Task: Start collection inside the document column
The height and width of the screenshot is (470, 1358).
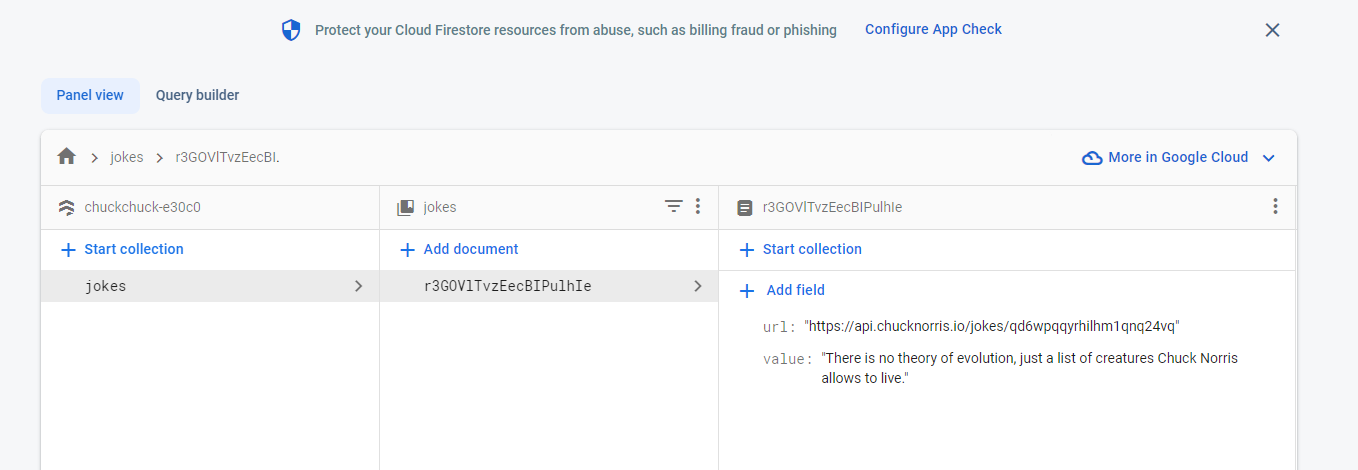Action: (800, 249)
